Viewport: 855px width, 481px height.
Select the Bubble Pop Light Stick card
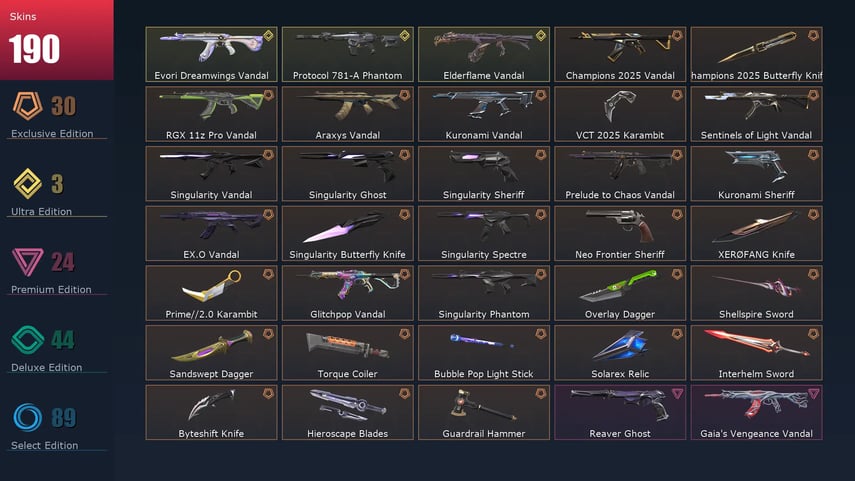484,353
